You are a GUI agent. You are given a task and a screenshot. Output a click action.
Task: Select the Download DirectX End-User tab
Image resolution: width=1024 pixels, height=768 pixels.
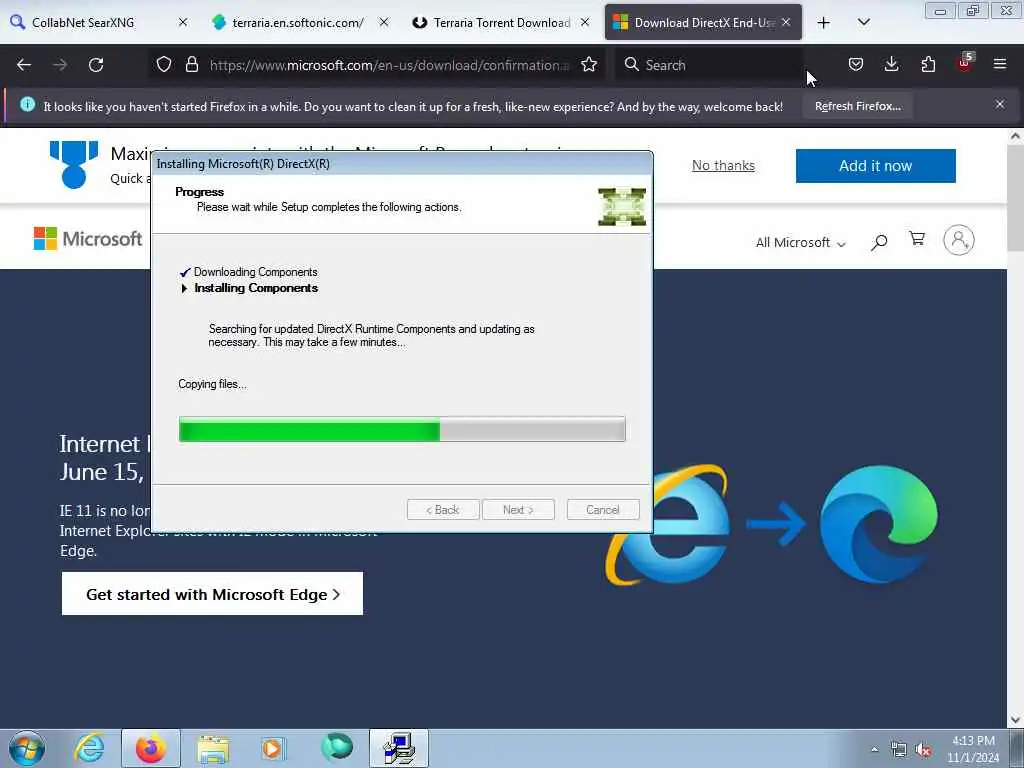point(703,22)
